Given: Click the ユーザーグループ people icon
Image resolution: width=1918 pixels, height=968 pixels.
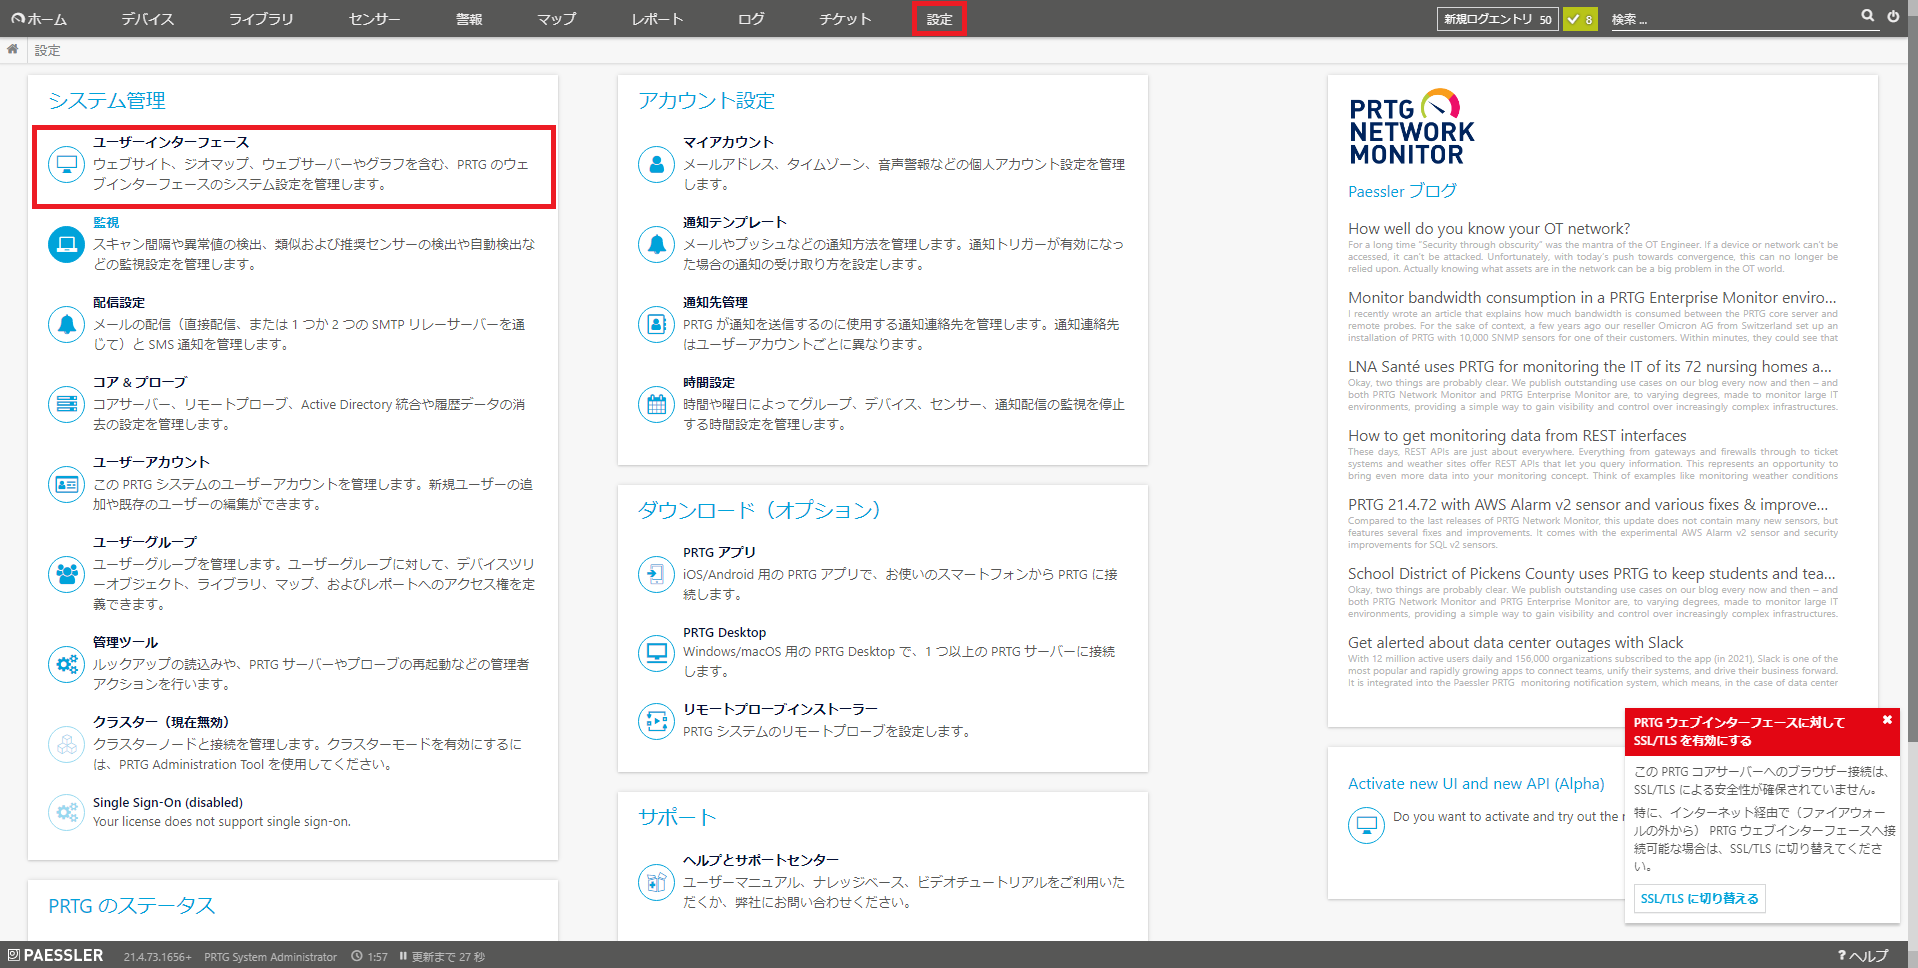Looking at the screenshot, I should tap(65, 574).
